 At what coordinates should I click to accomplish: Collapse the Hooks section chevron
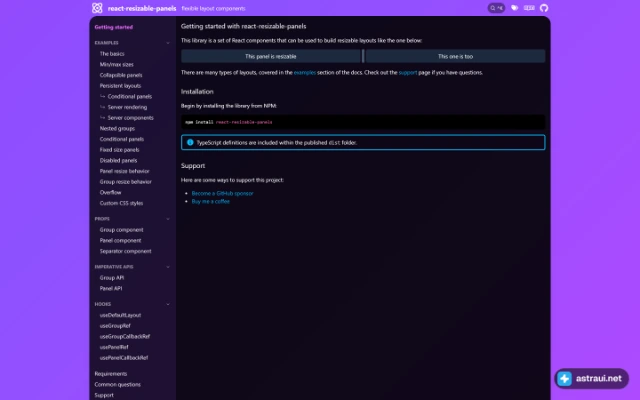(168, 304)
